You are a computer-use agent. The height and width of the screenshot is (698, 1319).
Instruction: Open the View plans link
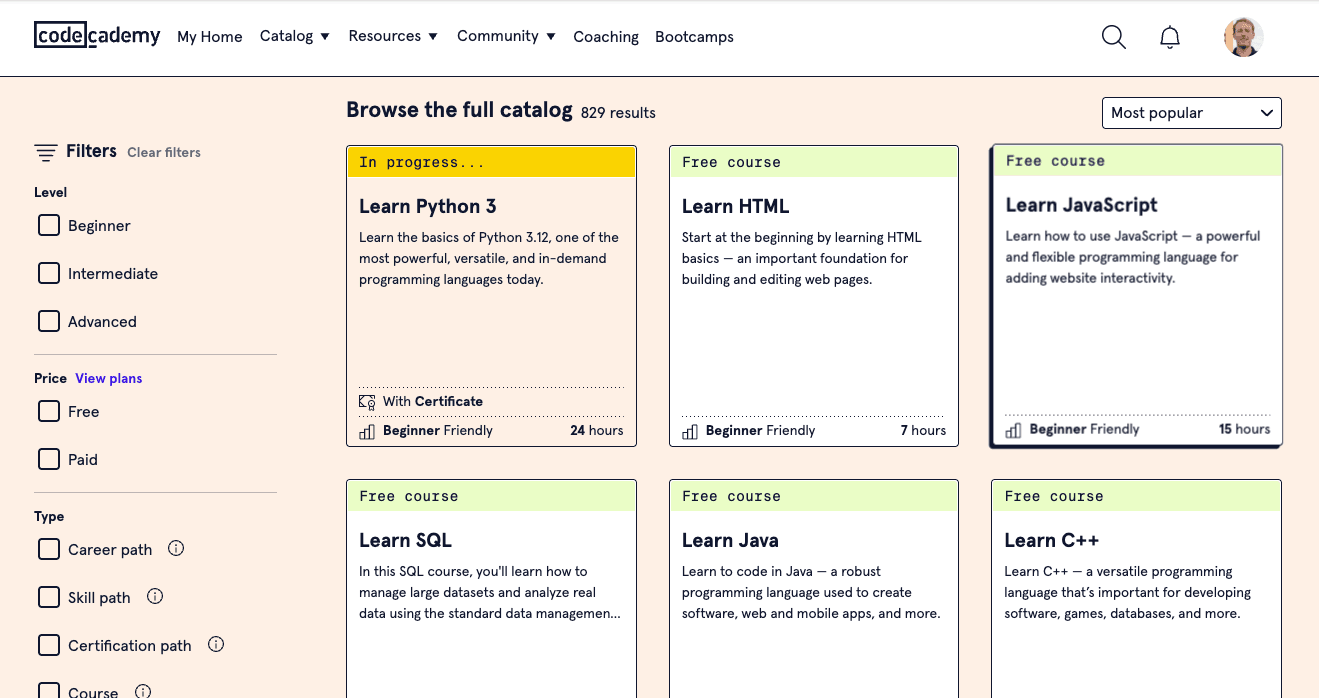109,378
